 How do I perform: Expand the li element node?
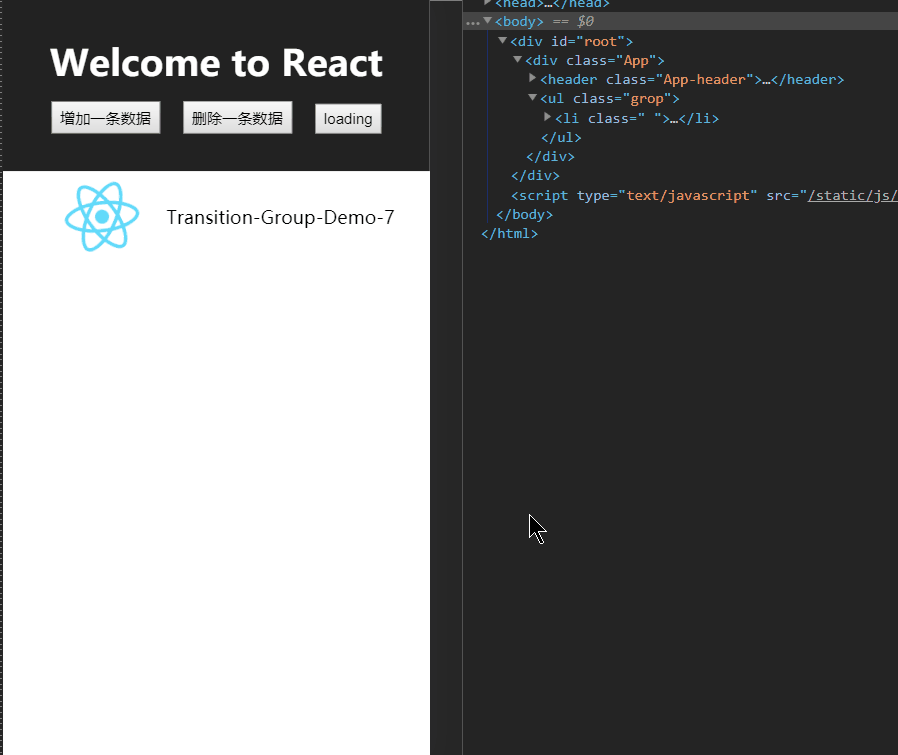[547, 117]
